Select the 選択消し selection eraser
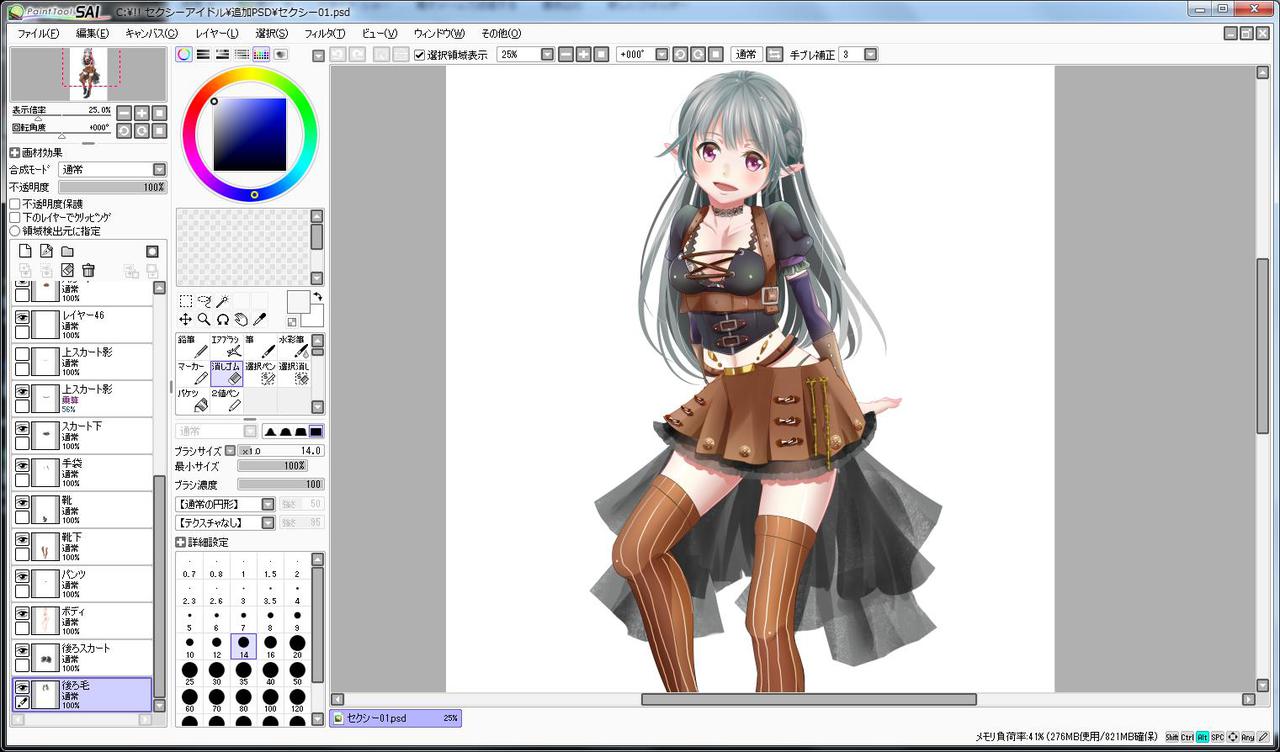This screenshot has height=752, width=1280. click(294, 373)
